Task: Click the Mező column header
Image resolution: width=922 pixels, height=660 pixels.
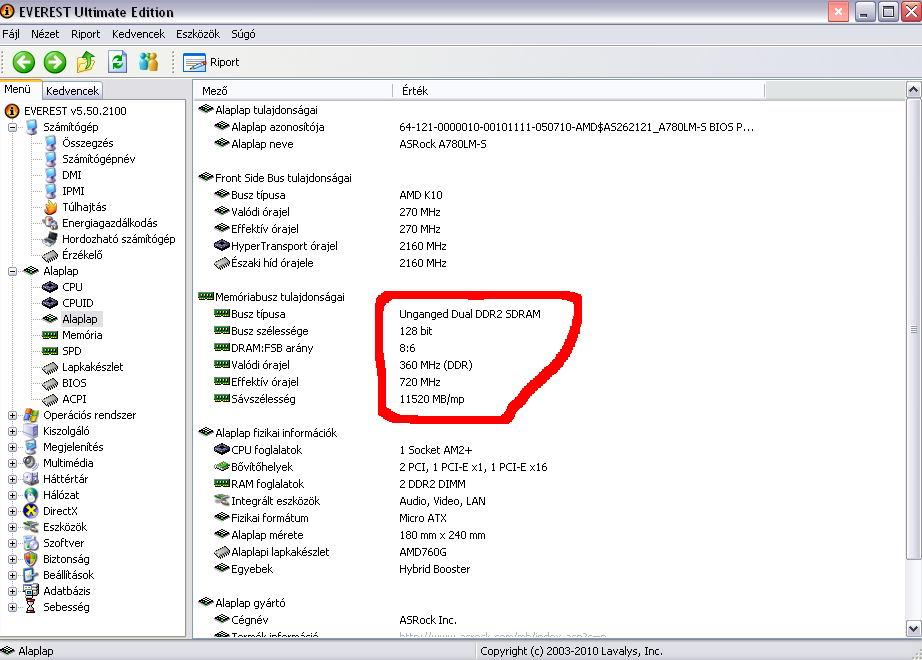Action: 293,91
